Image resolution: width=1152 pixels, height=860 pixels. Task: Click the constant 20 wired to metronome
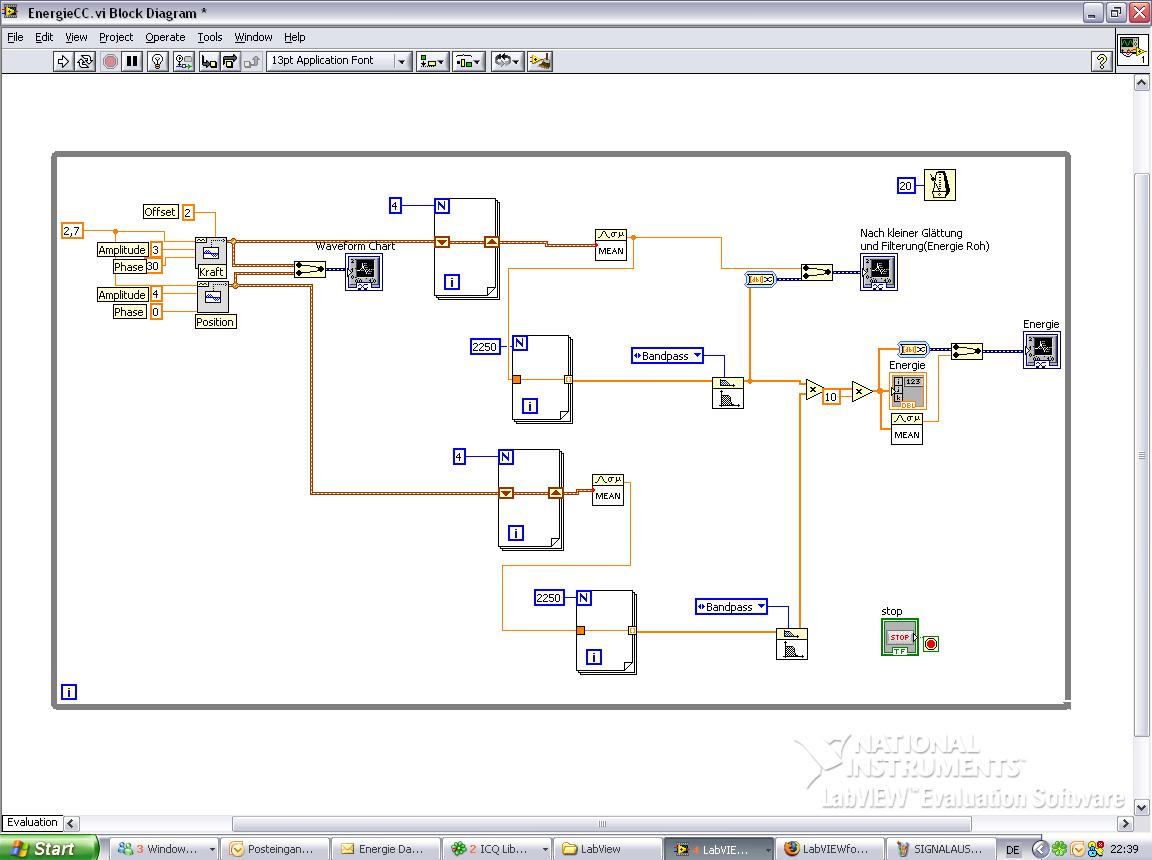(905, 186)
